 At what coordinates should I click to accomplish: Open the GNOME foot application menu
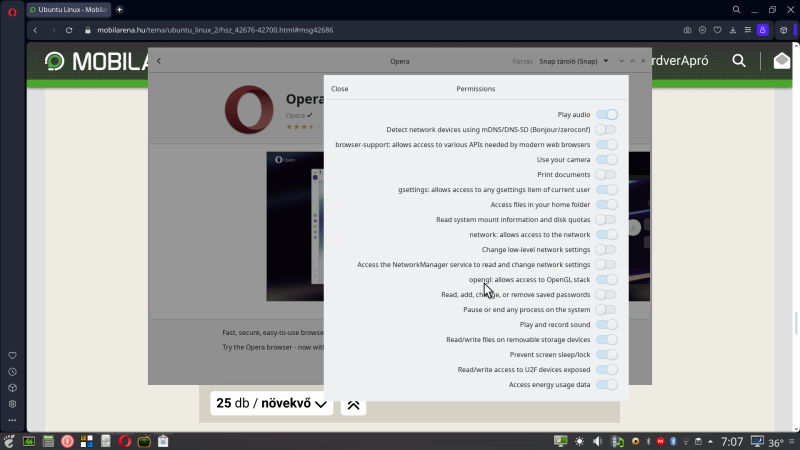pos(9,441)
